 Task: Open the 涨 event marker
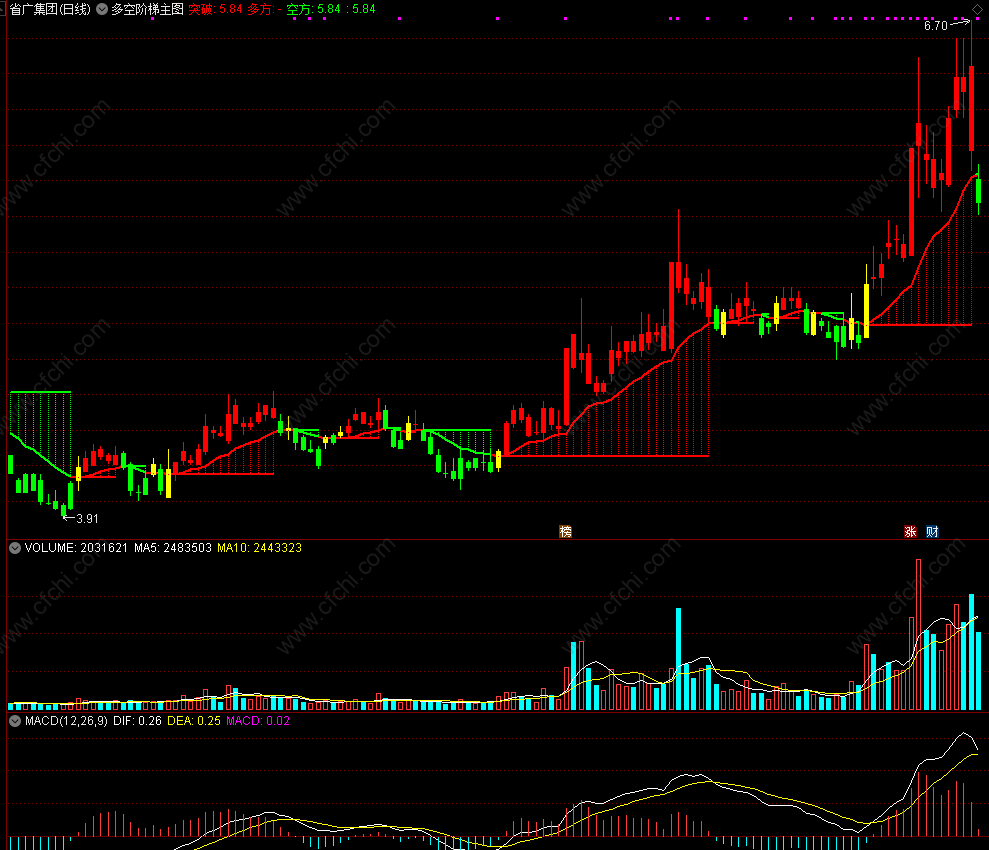(910, 532)
